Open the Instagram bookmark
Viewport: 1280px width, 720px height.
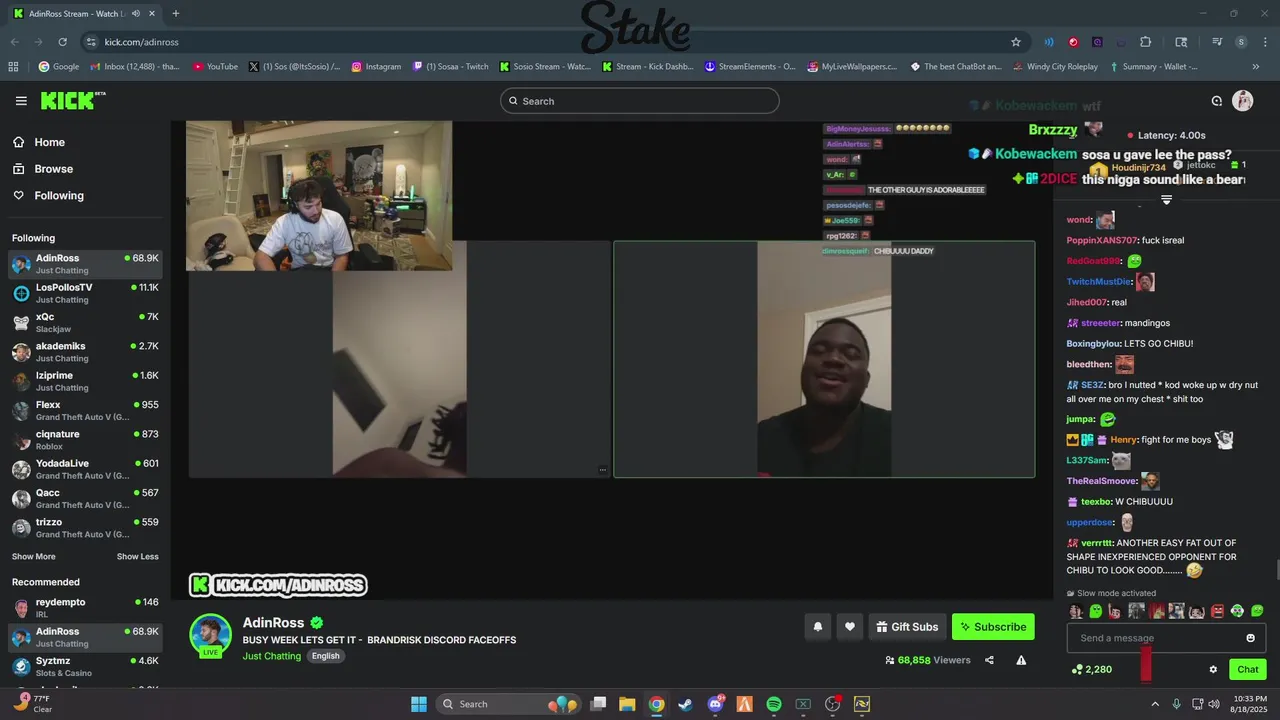376,67
